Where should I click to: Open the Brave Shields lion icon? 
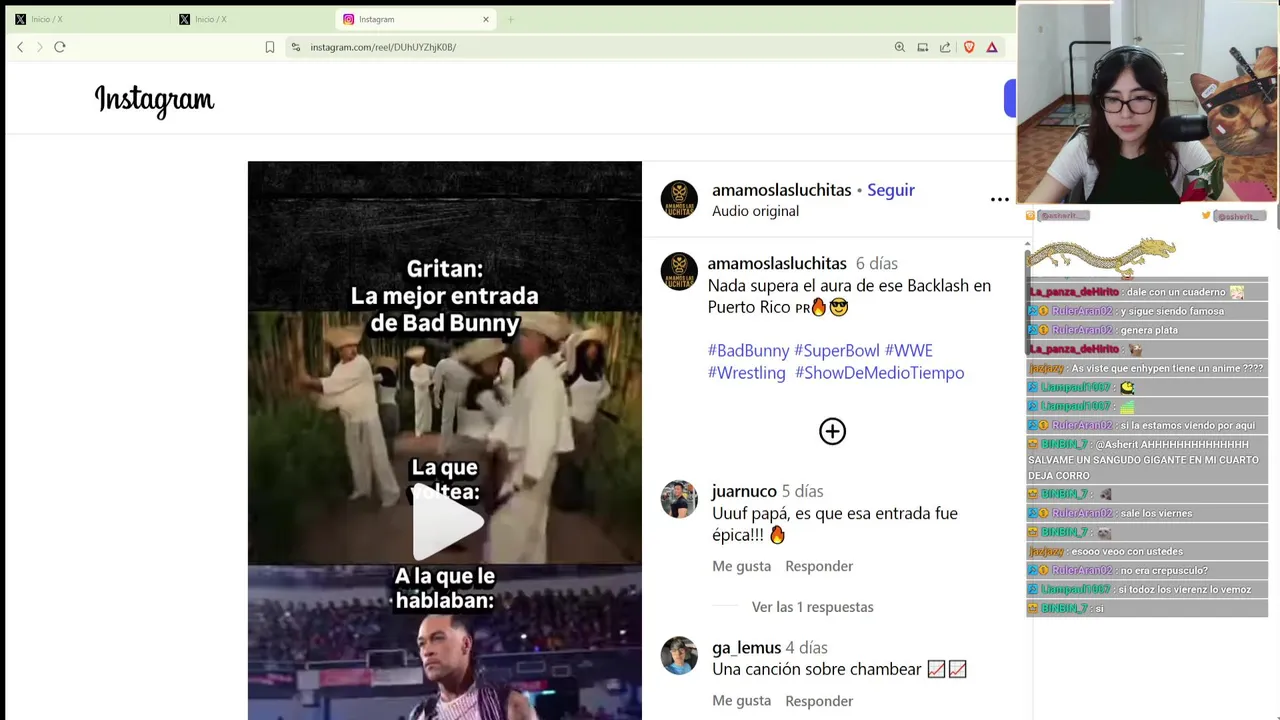[x=969, y=47]
